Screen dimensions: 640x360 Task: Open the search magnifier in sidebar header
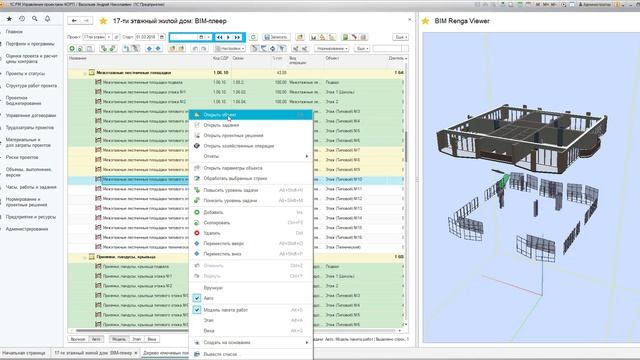click(35, 19)
